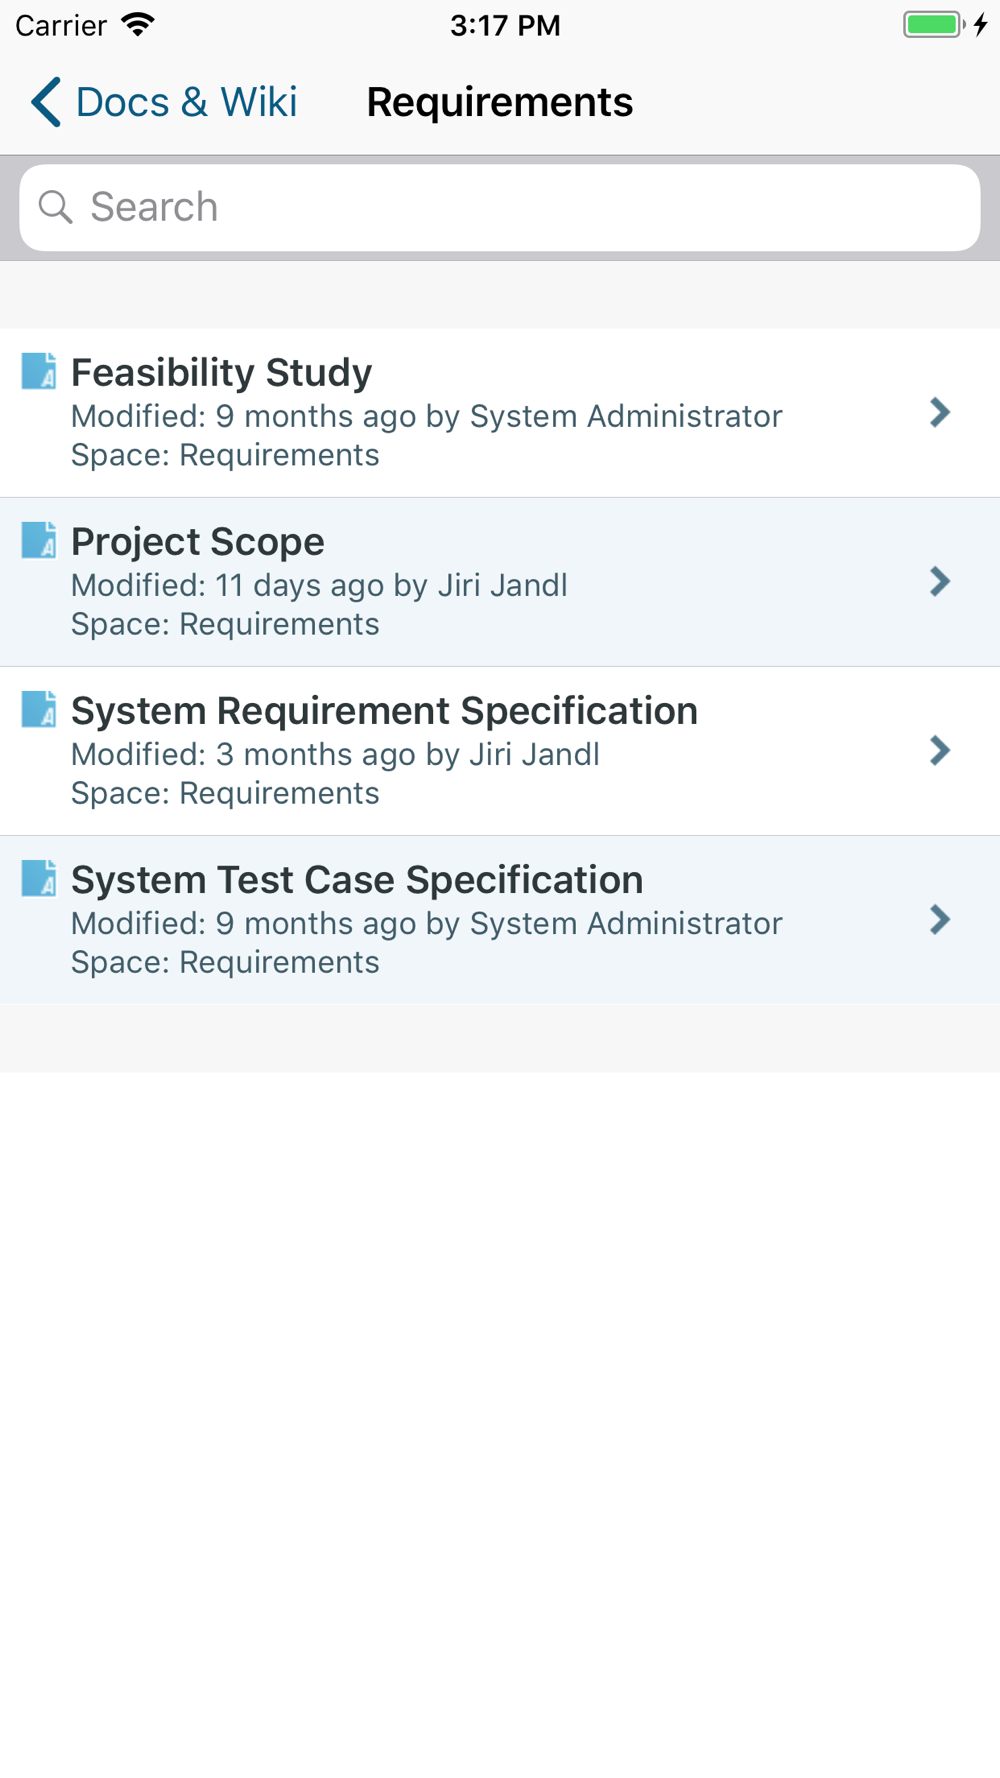Tap chevron for System Test Case Specification
The width and height of the screenshot is (1000, 1778).
click(x=939, y=919)
